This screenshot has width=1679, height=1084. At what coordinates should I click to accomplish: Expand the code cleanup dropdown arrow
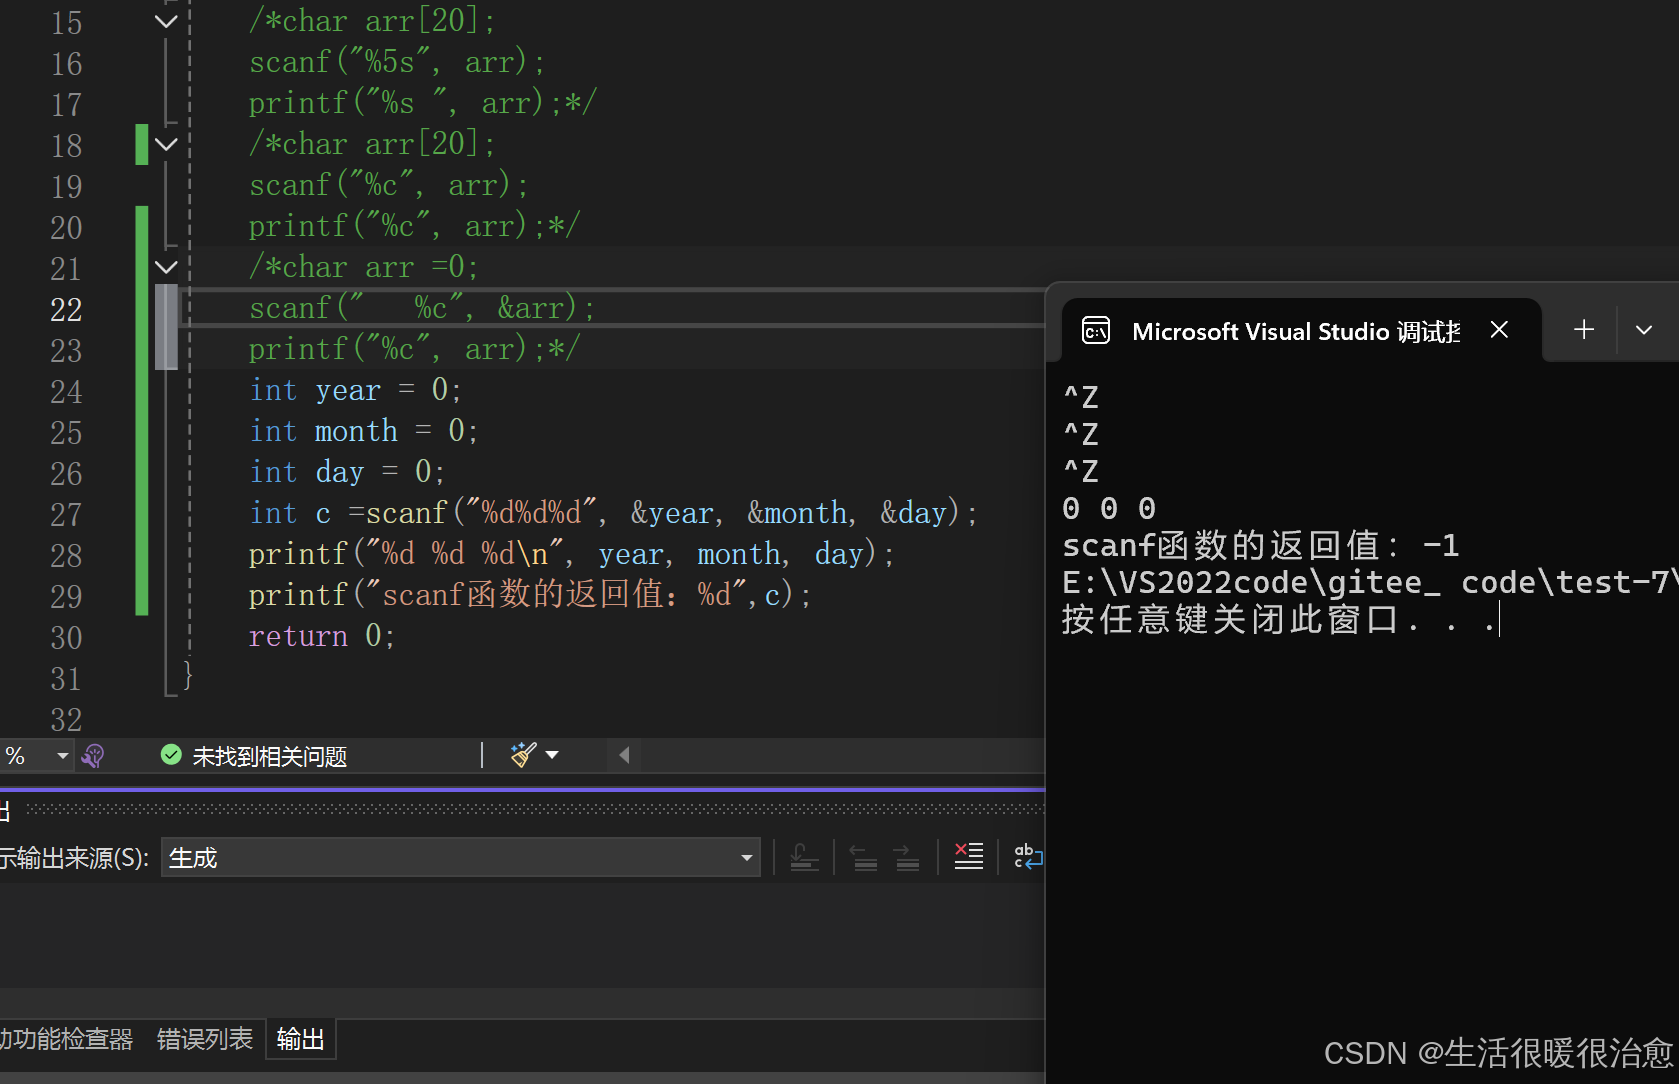552,755
